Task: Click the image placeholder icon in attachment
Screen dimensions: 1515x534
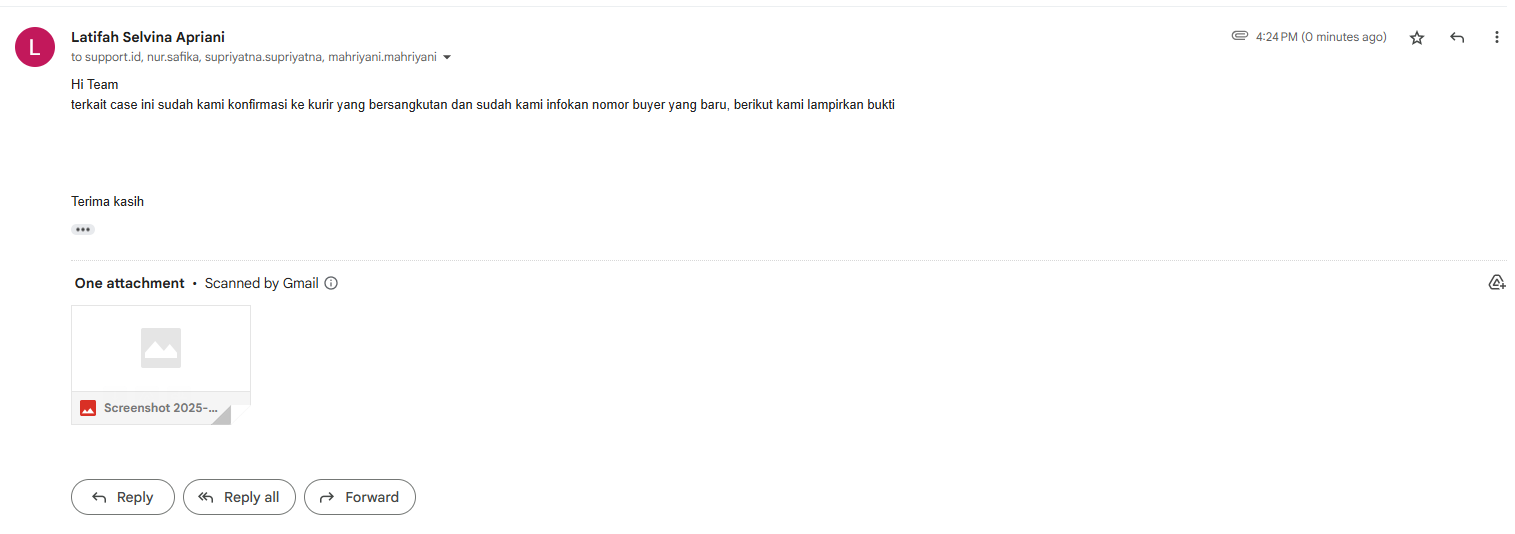Action: click(x=161, y=348)
